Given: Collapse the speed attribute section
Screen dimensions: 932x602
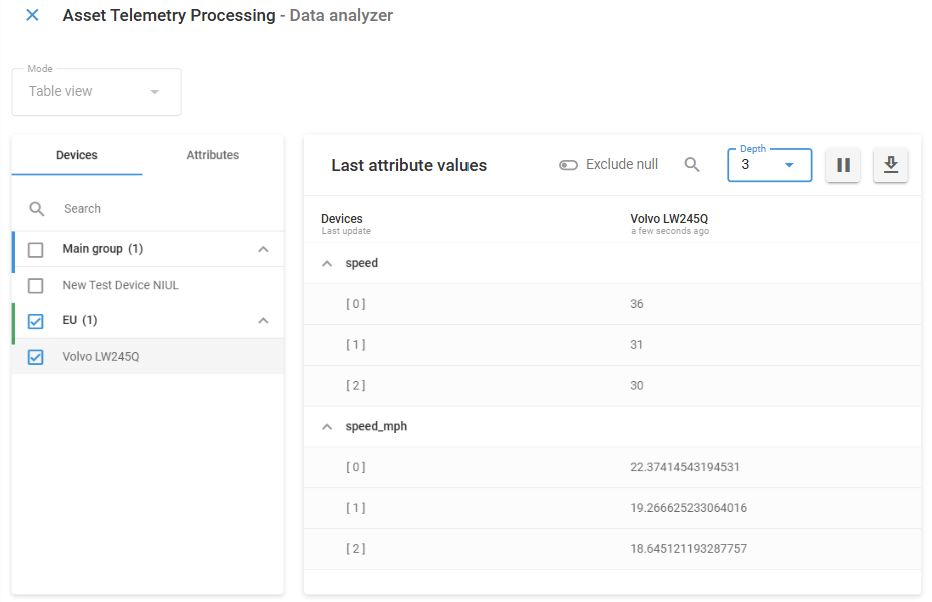Looking at the screenshot, I should point(327,262).
